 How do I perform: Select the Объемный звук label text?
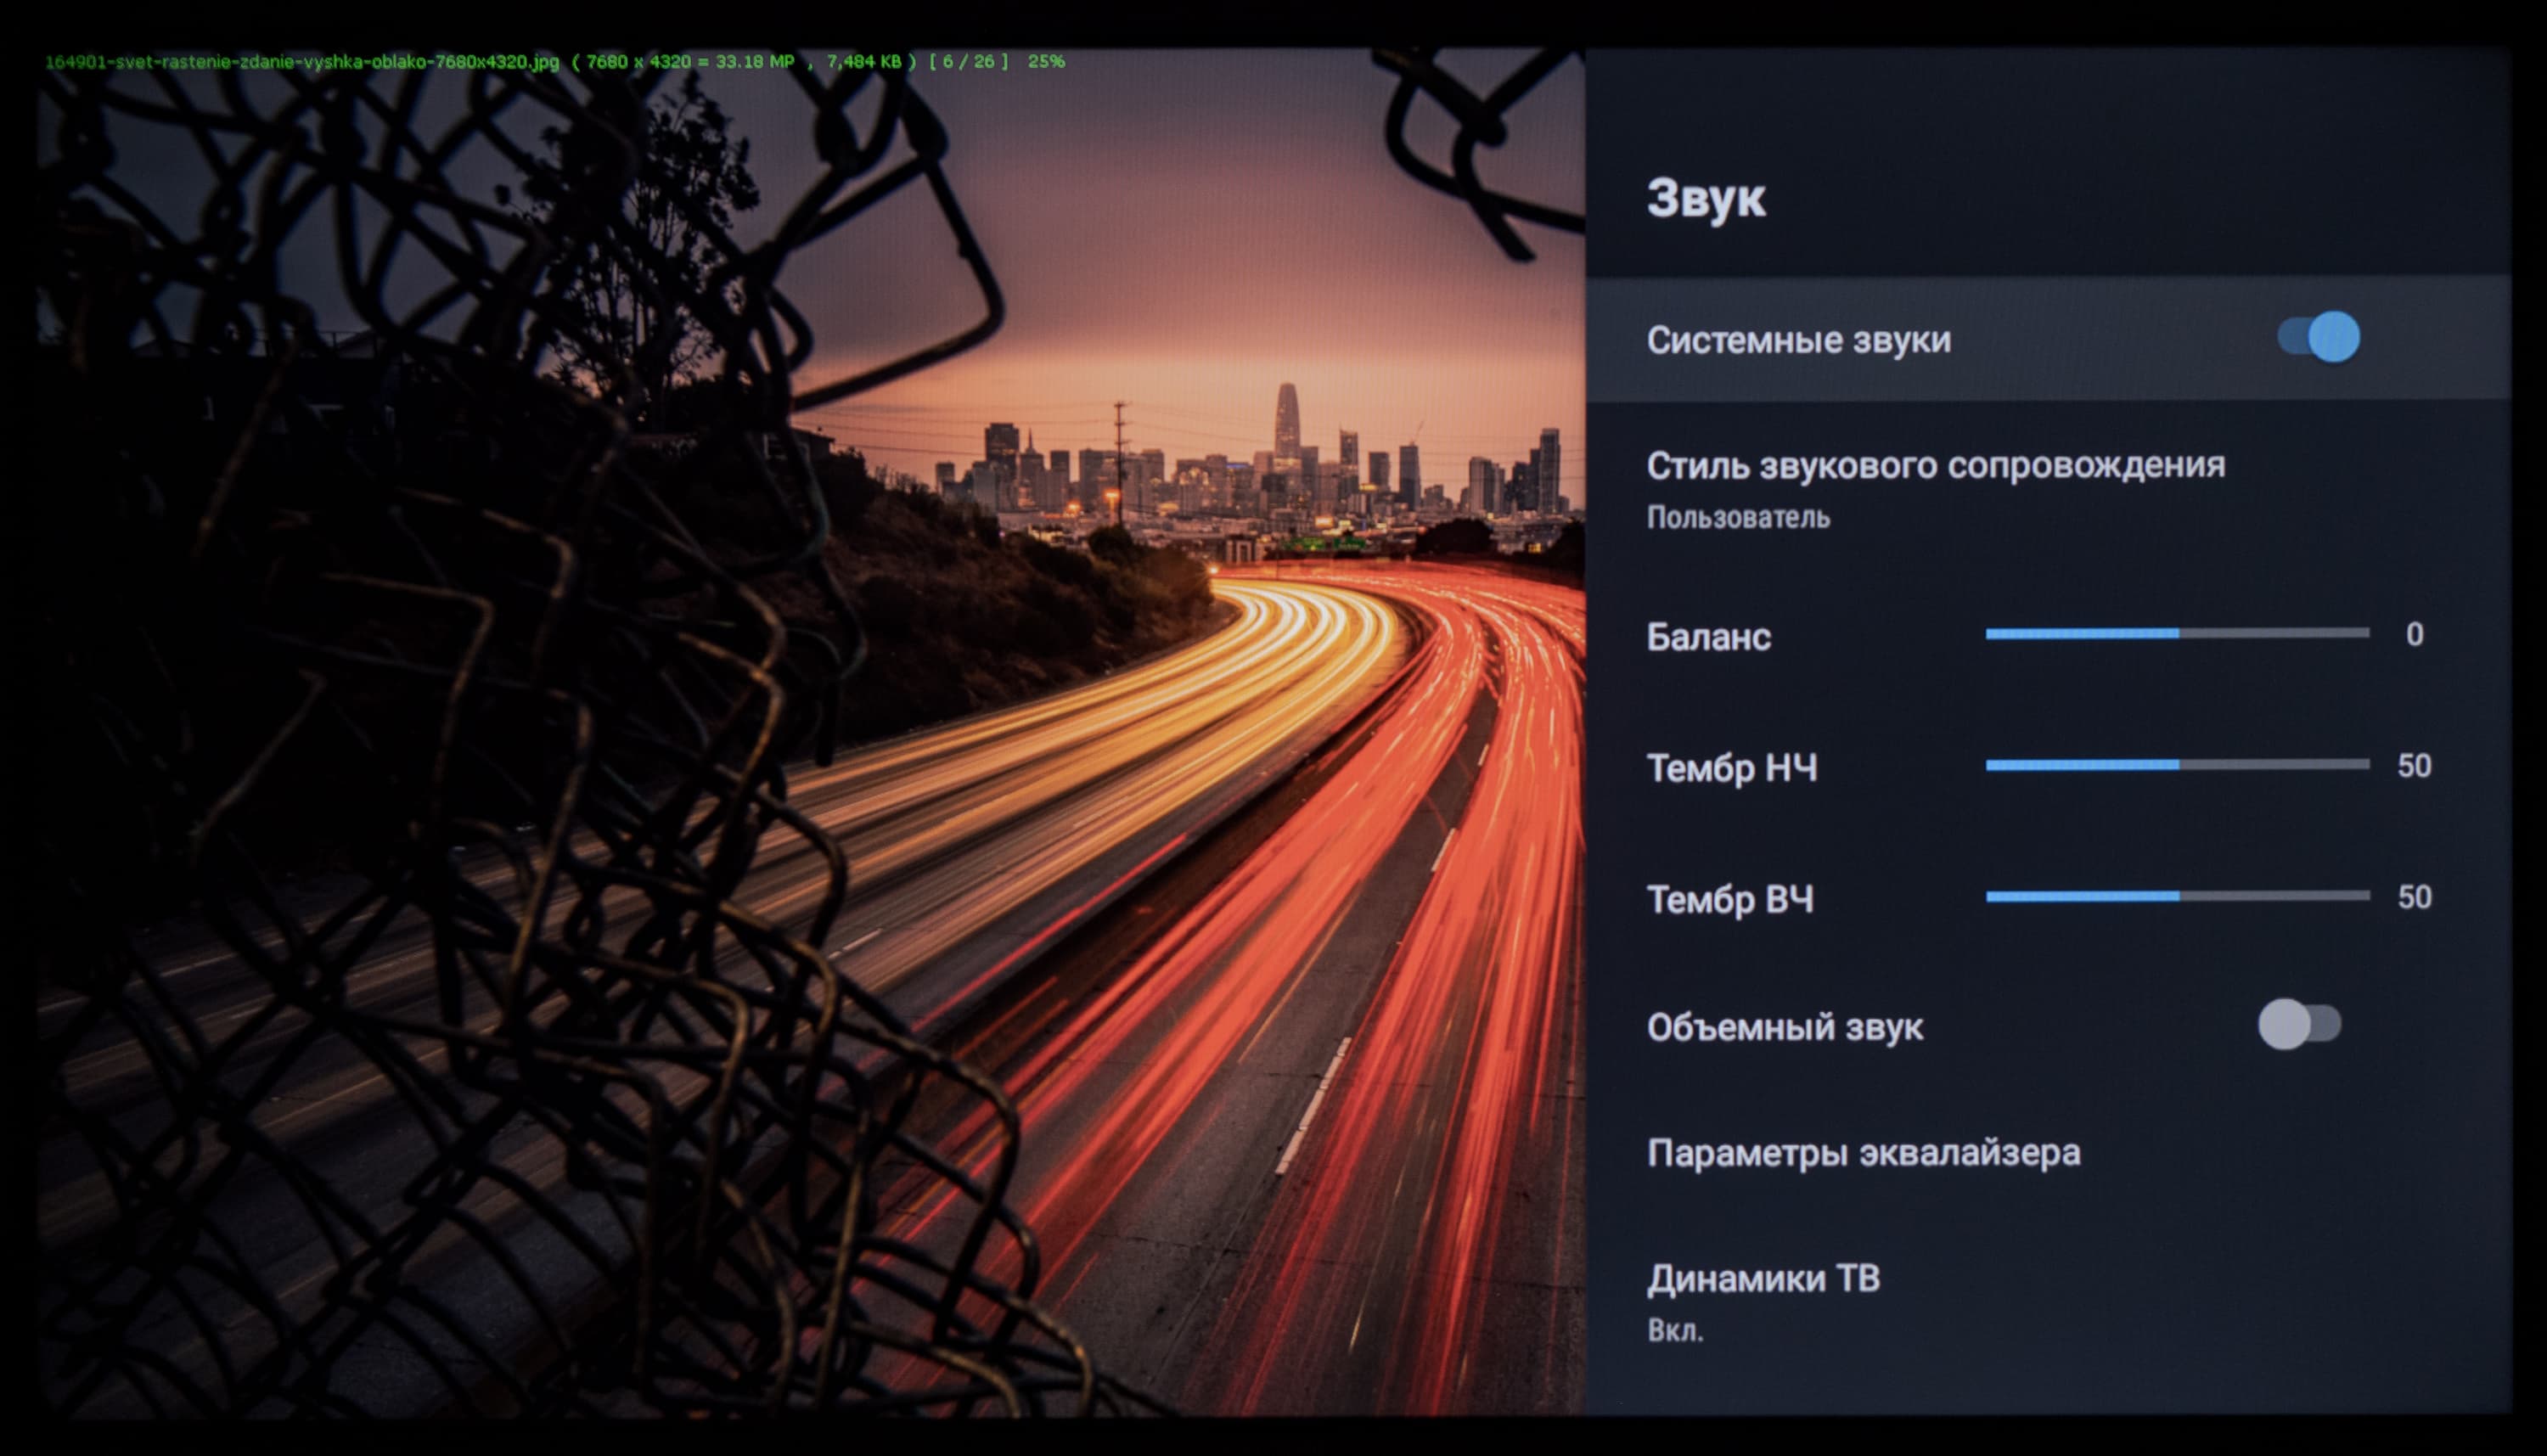pyautogui.click(x=1784, y=1027)
